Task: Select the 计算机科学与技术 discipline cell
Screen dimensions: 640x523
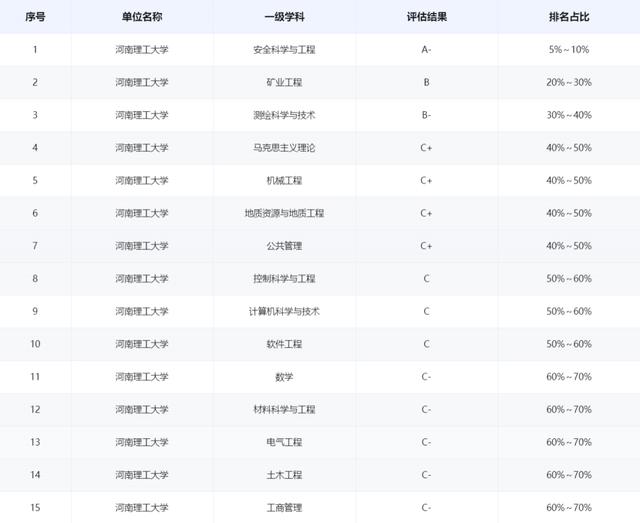Action: click(x=284, y=311)
